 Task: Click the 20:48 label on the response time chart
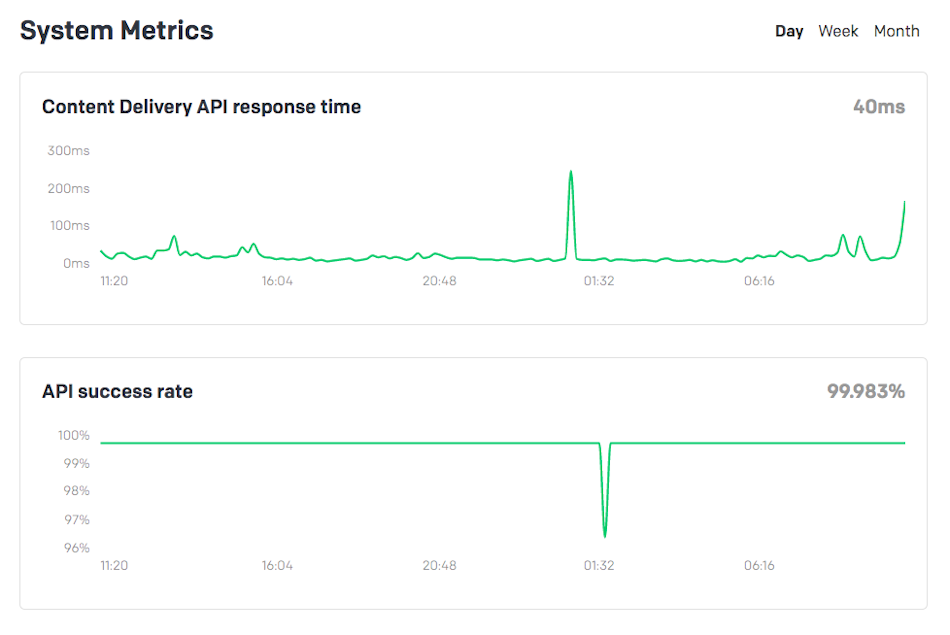tap(439, 281)
